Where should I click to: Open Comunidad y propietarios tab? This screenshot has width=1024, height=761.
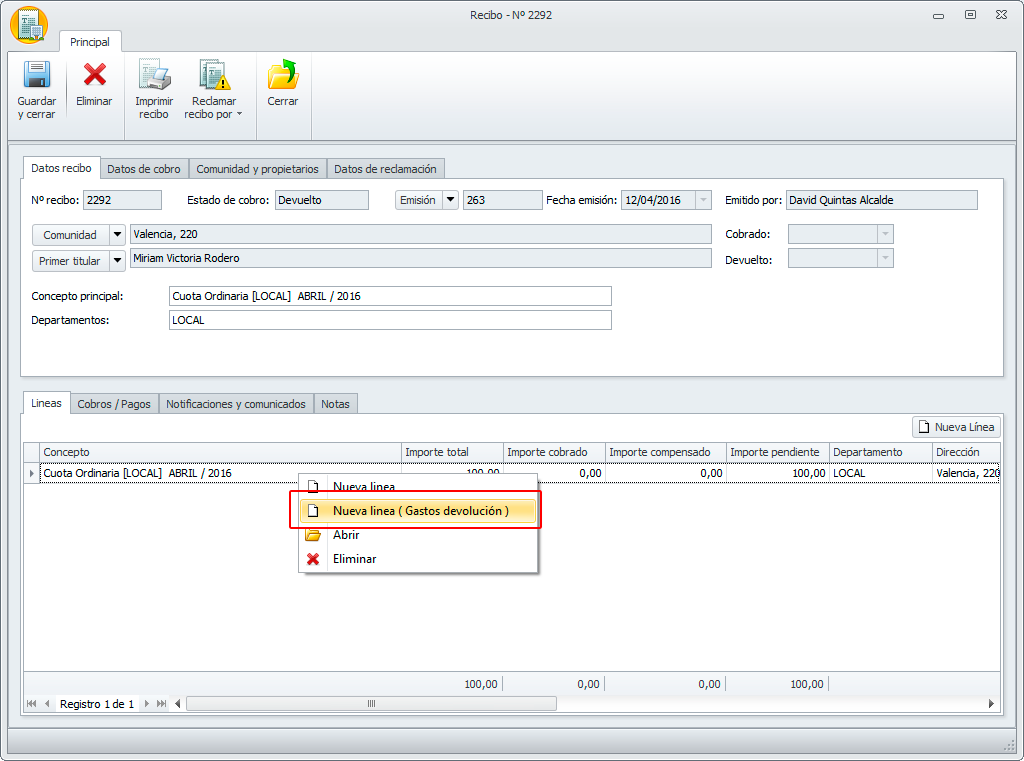257,169
